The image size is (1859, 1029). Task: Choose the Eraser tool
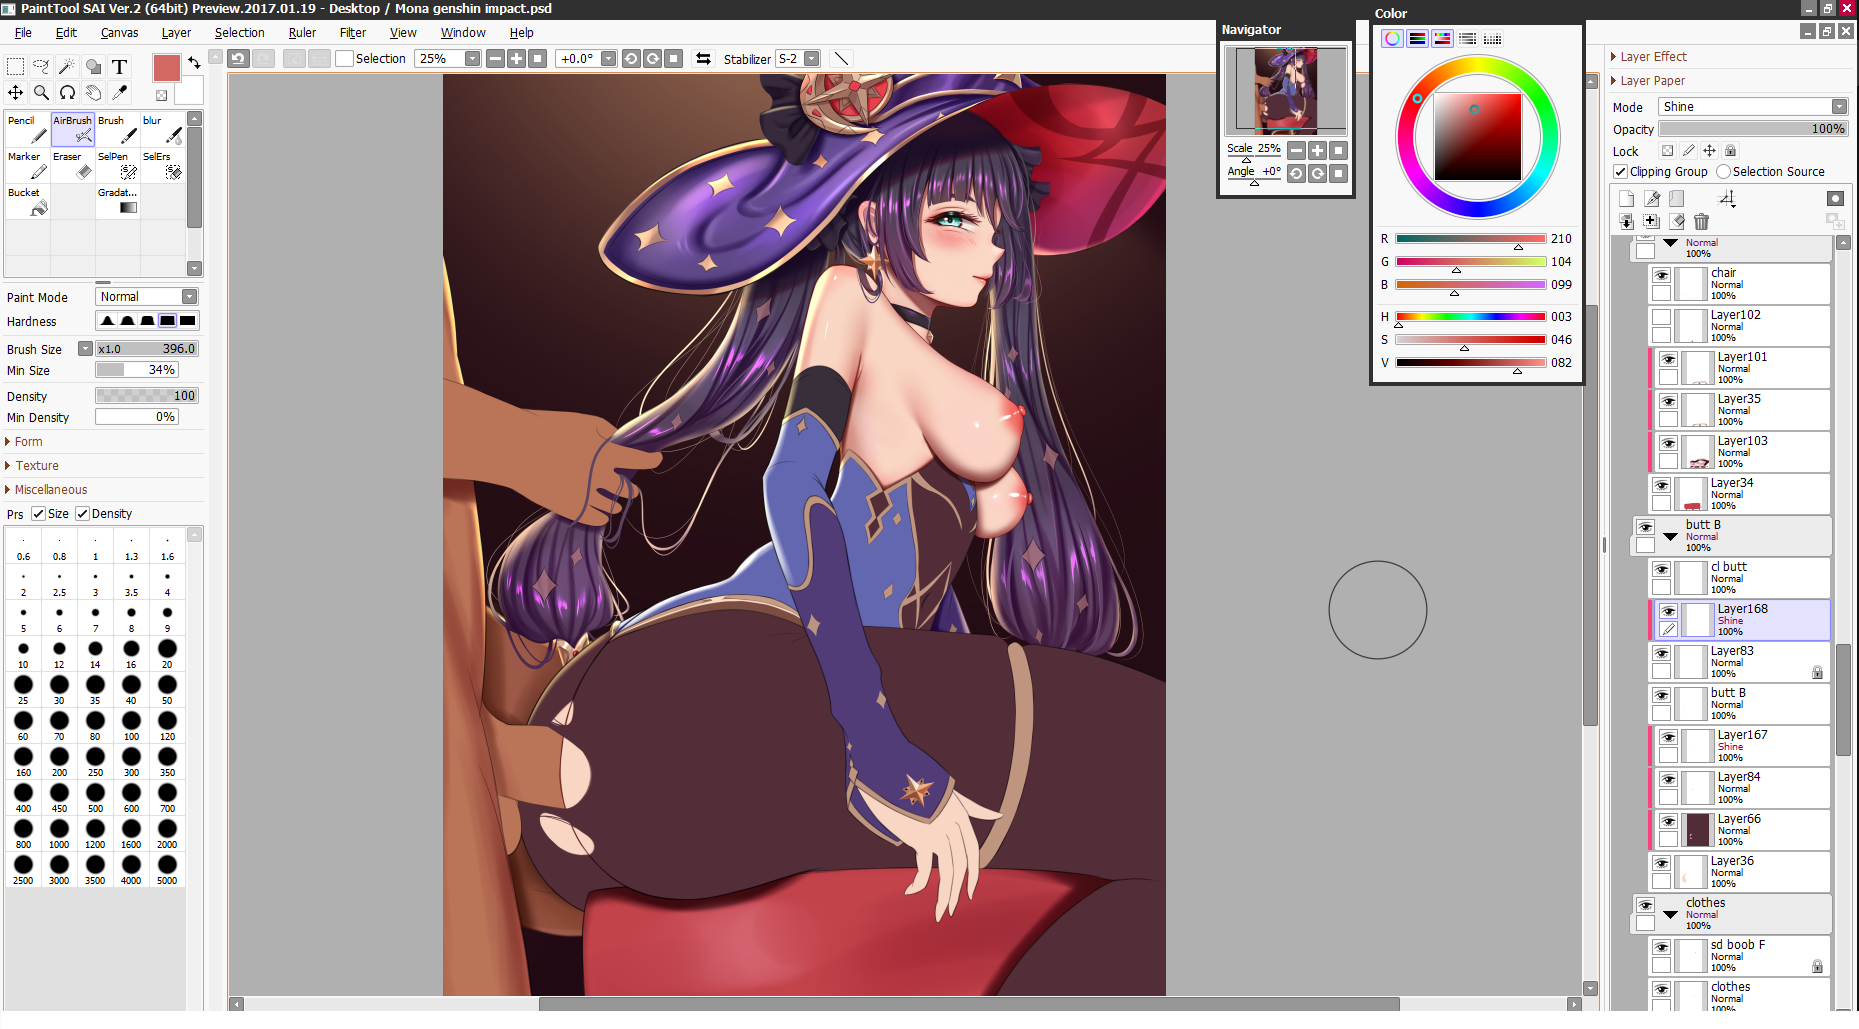tap(73, 166)
